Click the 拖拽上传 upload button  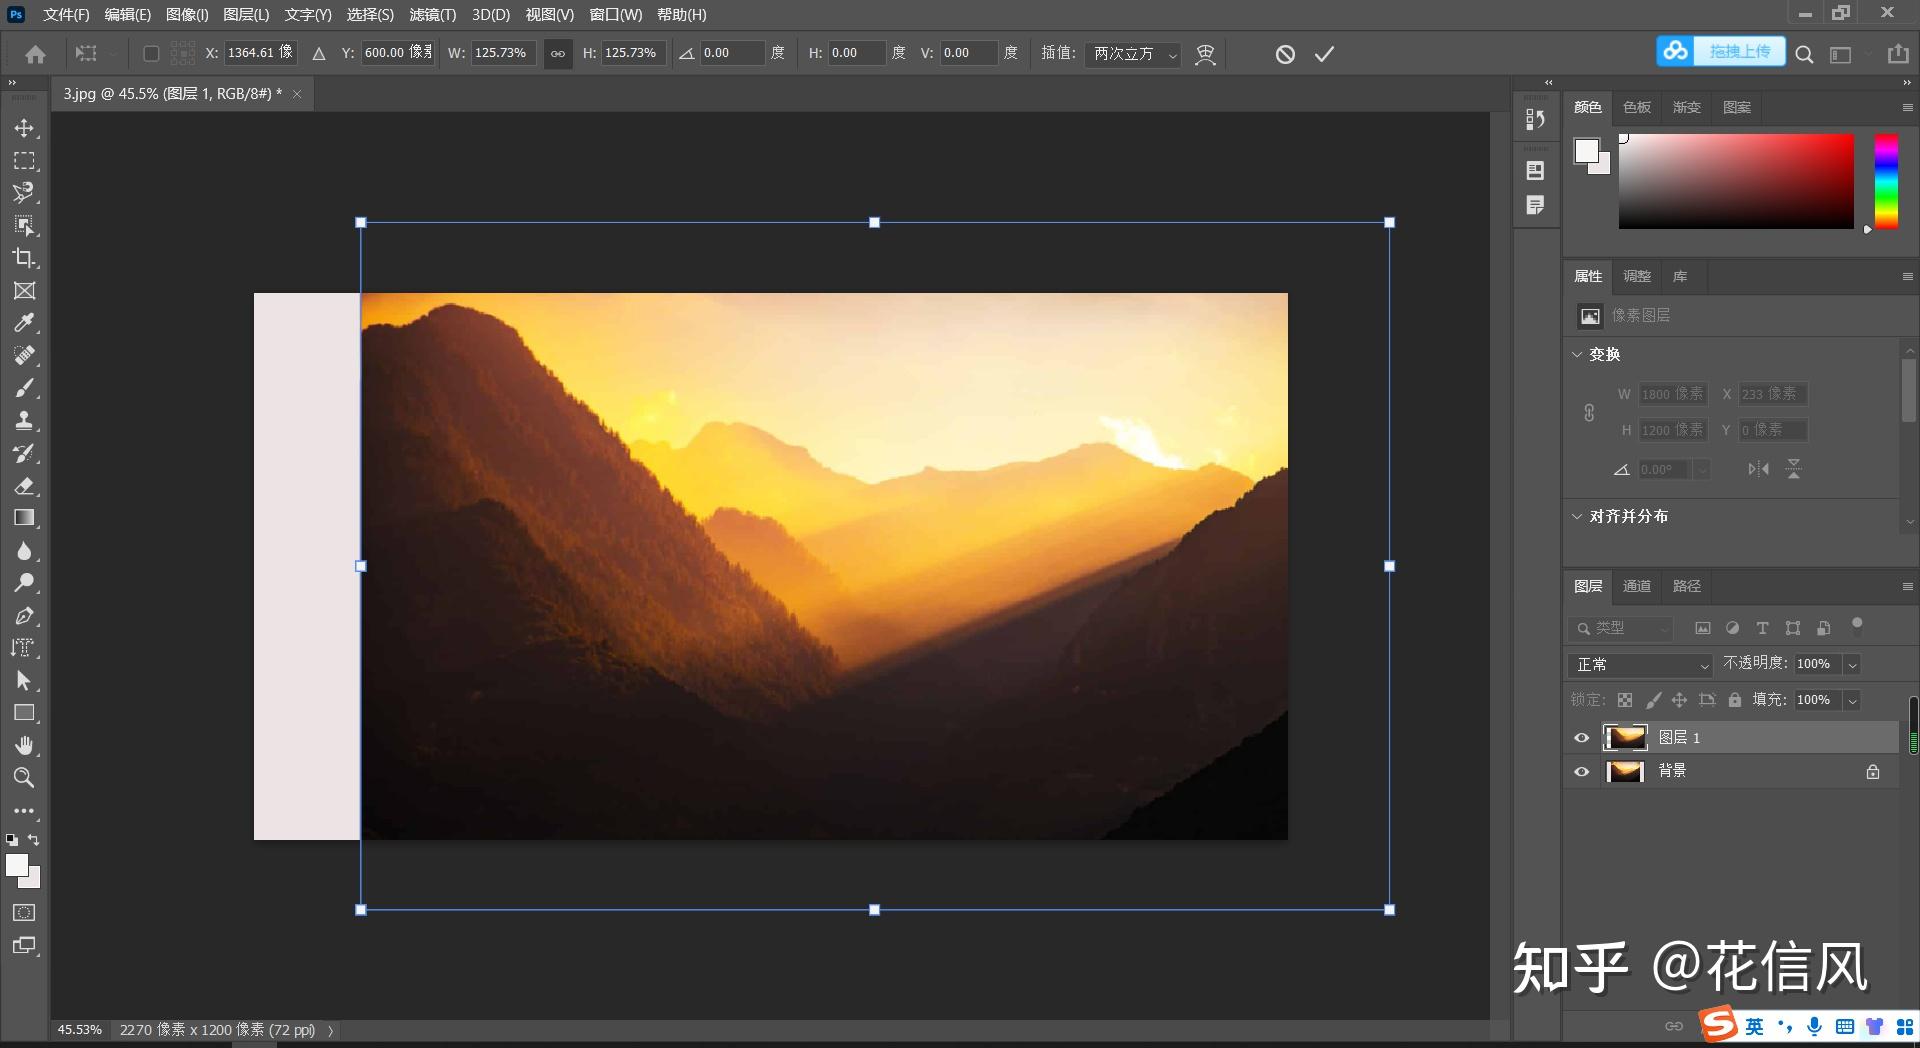1720,51
